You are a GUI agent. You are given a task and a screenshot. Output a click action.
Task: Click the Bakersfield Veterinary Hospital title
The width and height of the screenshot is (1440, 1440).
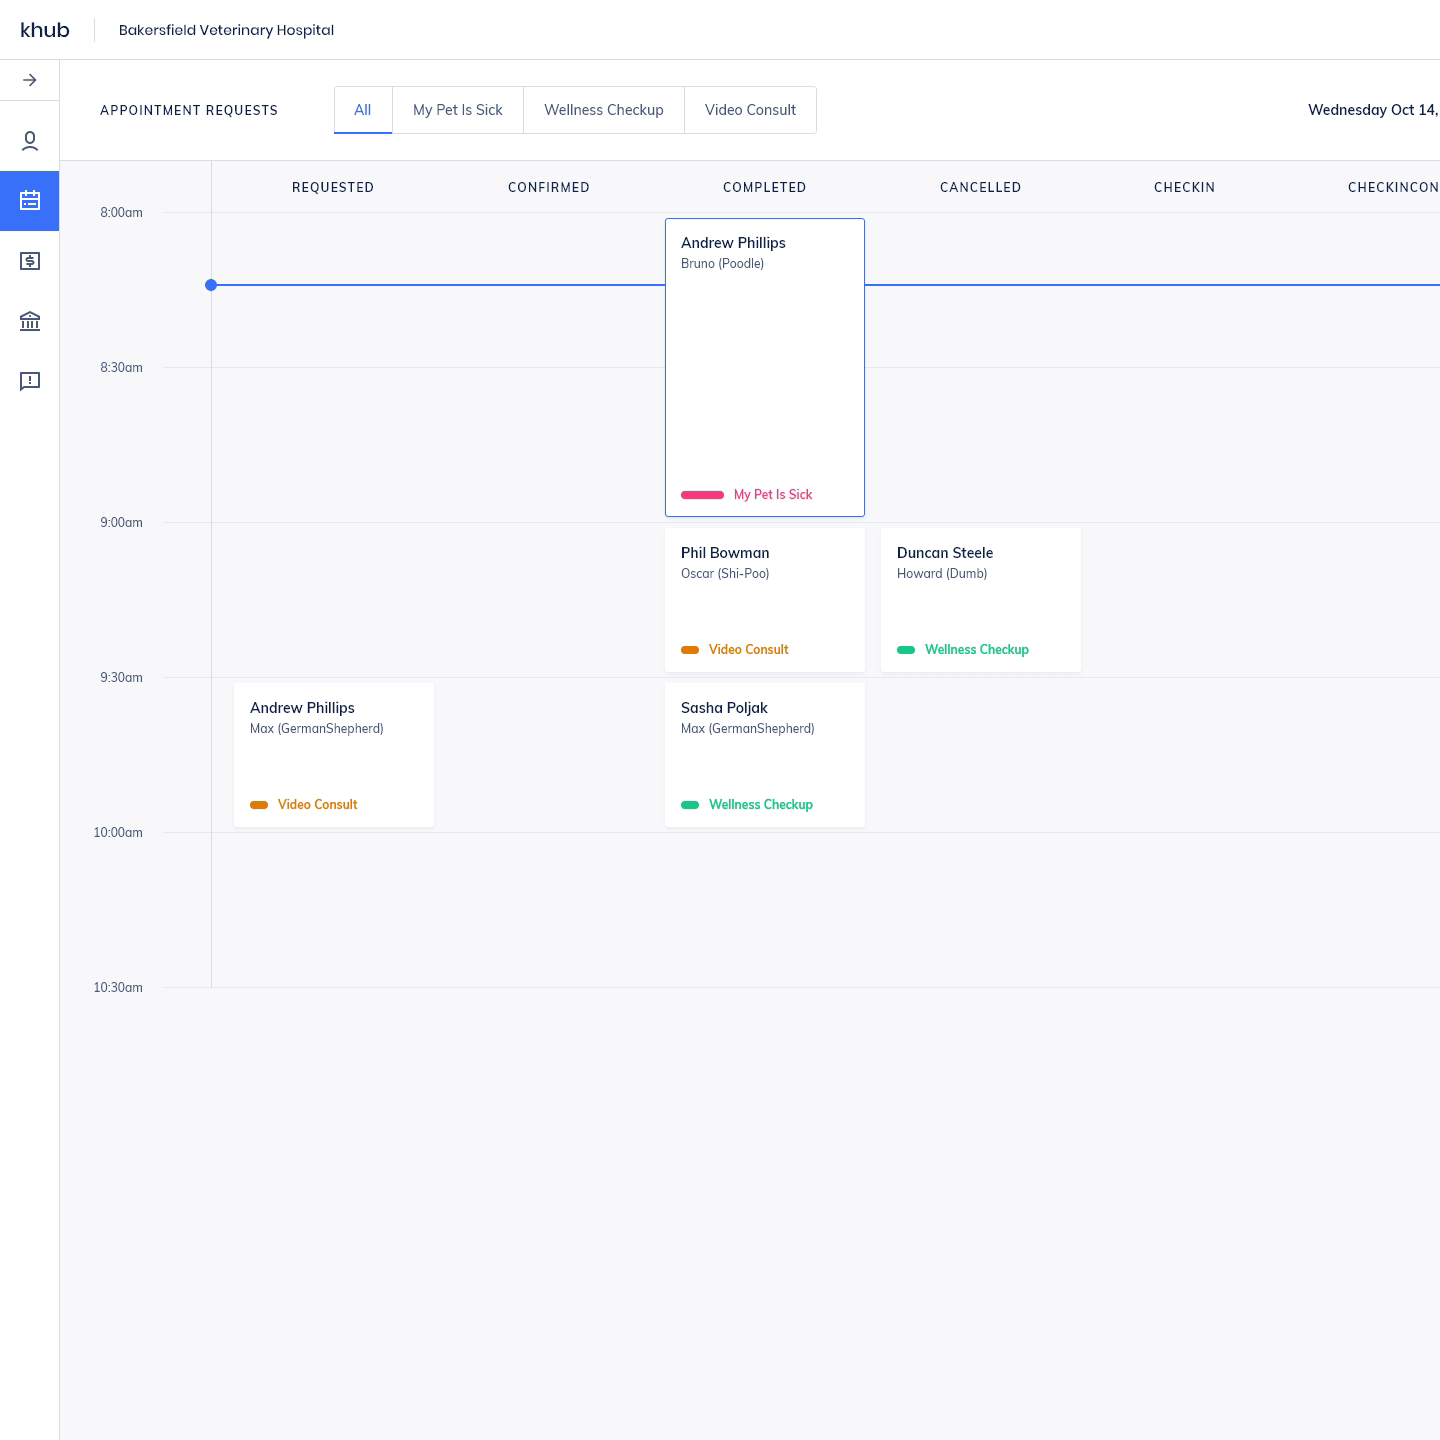pyautogui.click(x=226, y=30)
